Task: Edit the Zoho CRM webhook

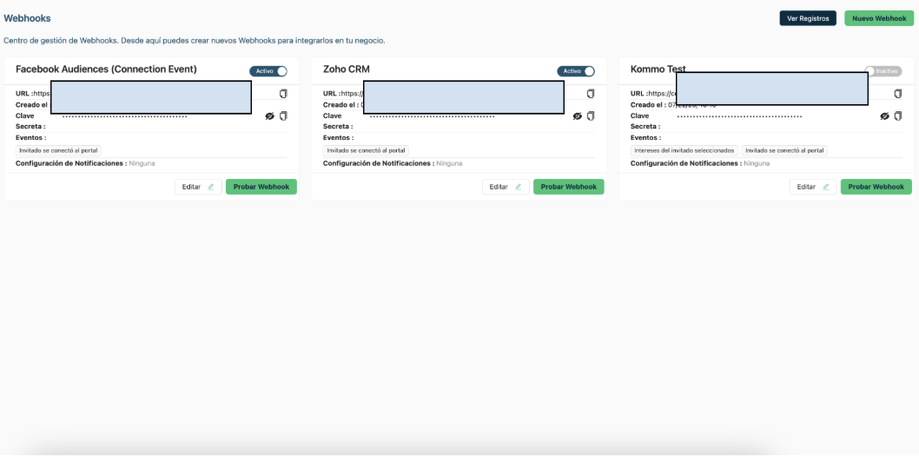Action: [506, 187]
